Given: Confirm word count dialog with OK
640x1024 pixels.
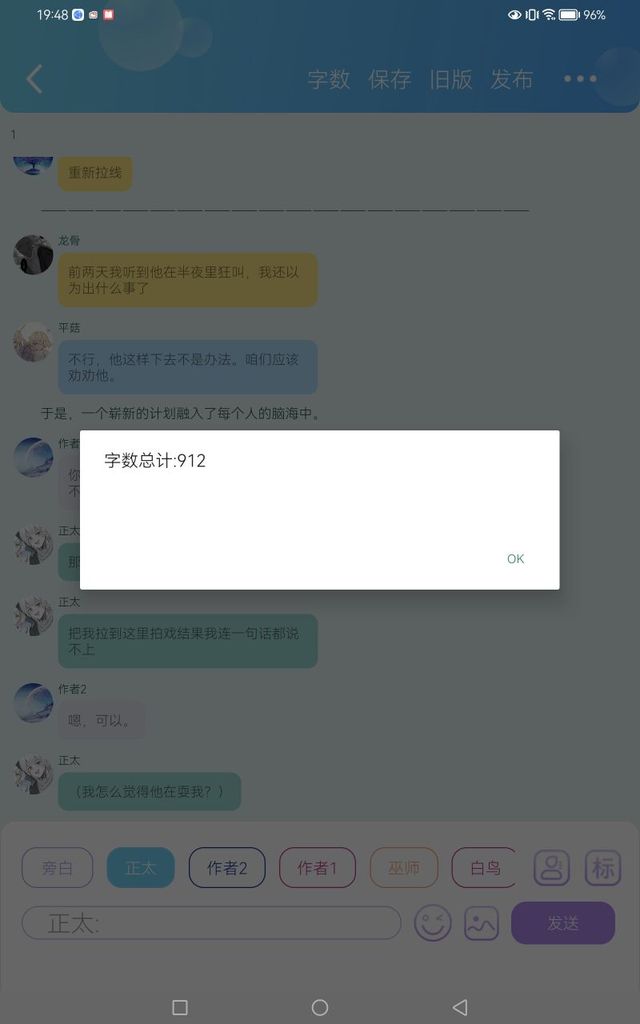Looking at the screenshot, I should [515, 558].
